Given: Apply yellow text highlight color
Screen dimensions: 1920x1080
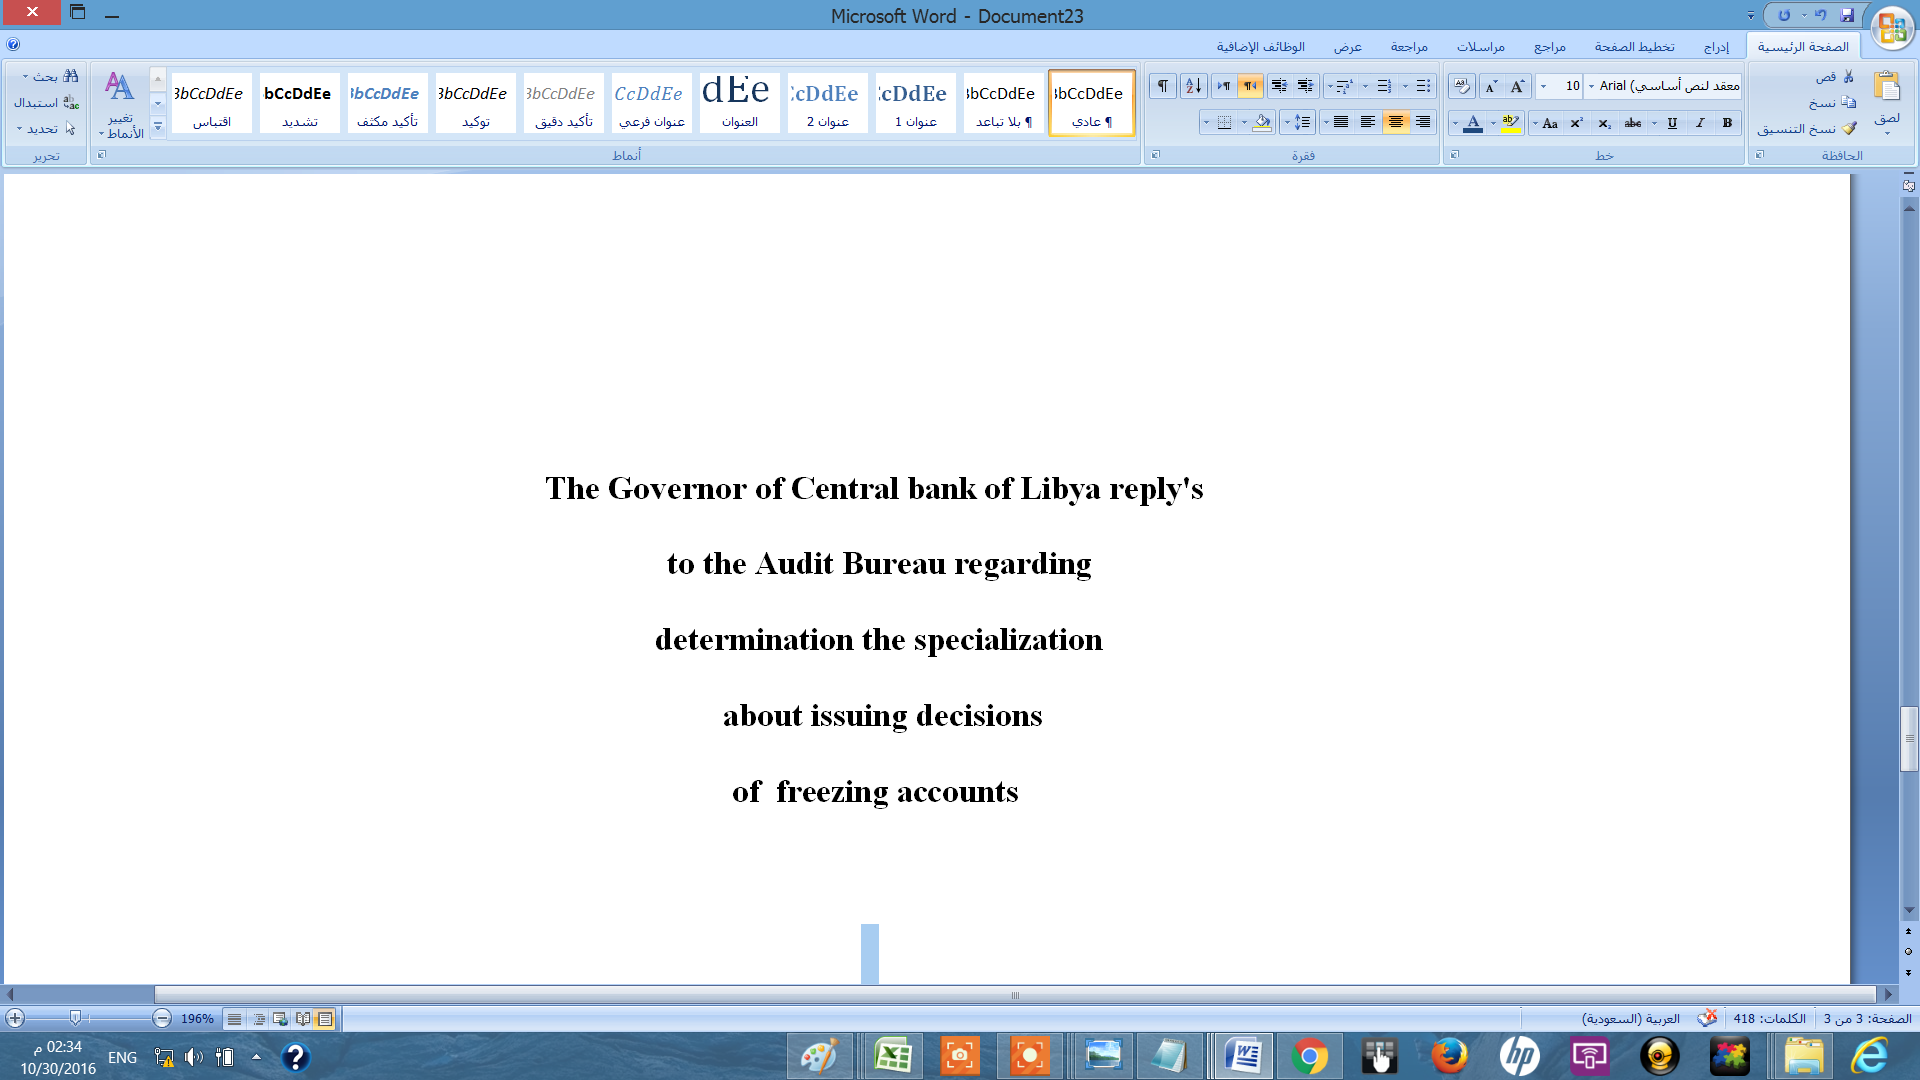Looking at the screenshot, I should pyautogui.click(x=1510, y=123).
